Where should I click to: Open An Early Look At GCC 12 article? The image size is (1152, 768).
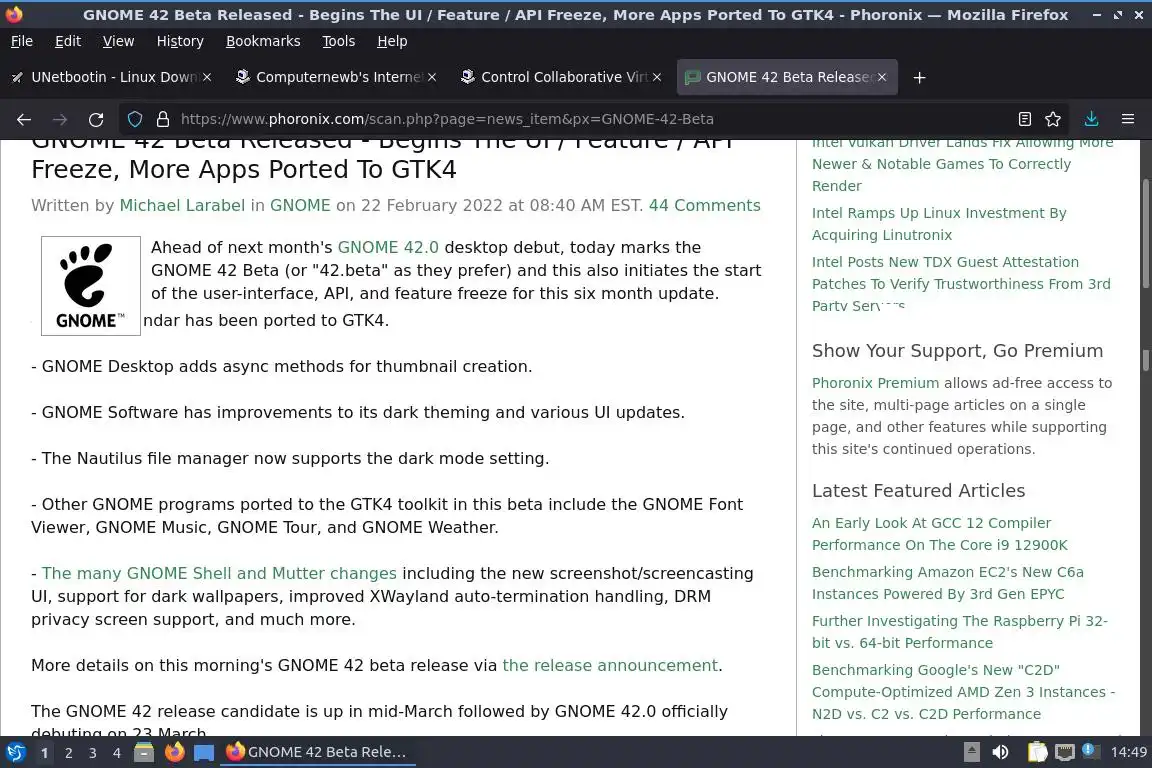pyautogui.click(x=940, y=534)
